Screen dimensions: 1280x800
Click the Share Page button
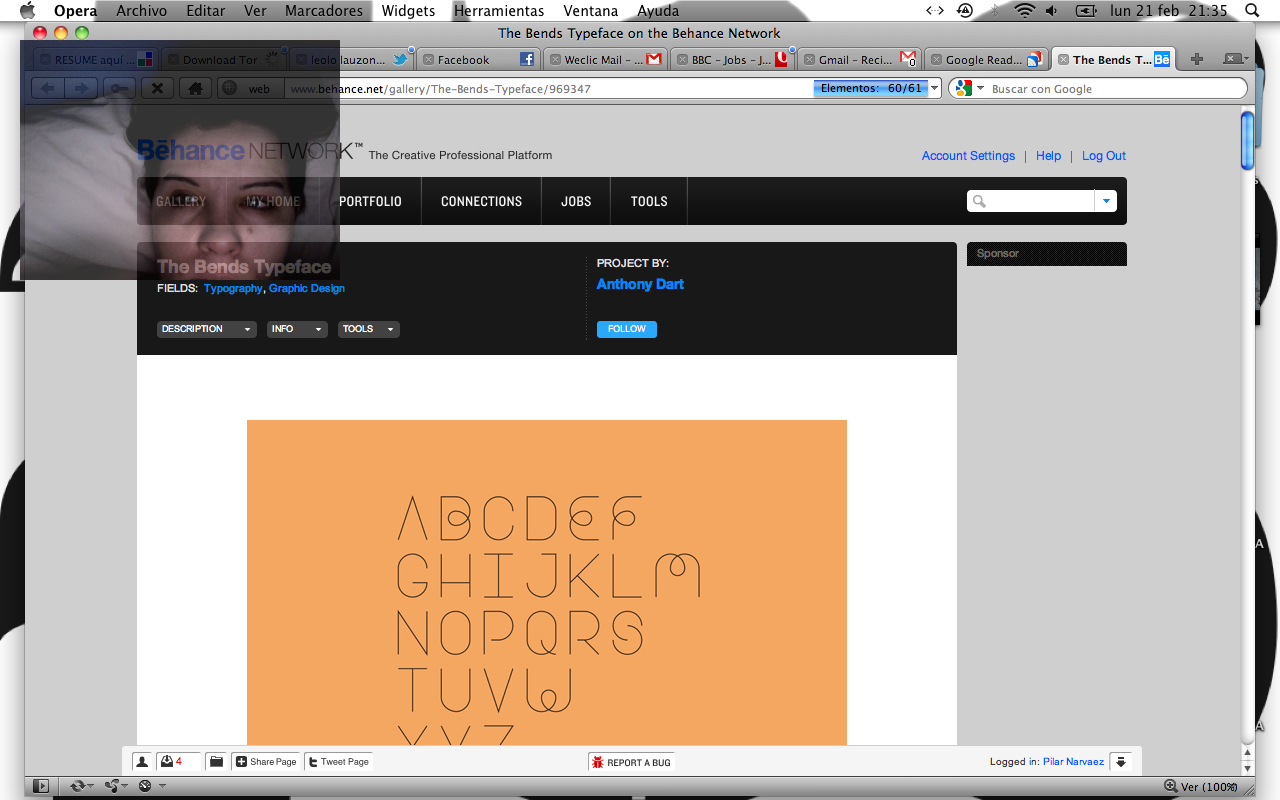click(266, 762)
